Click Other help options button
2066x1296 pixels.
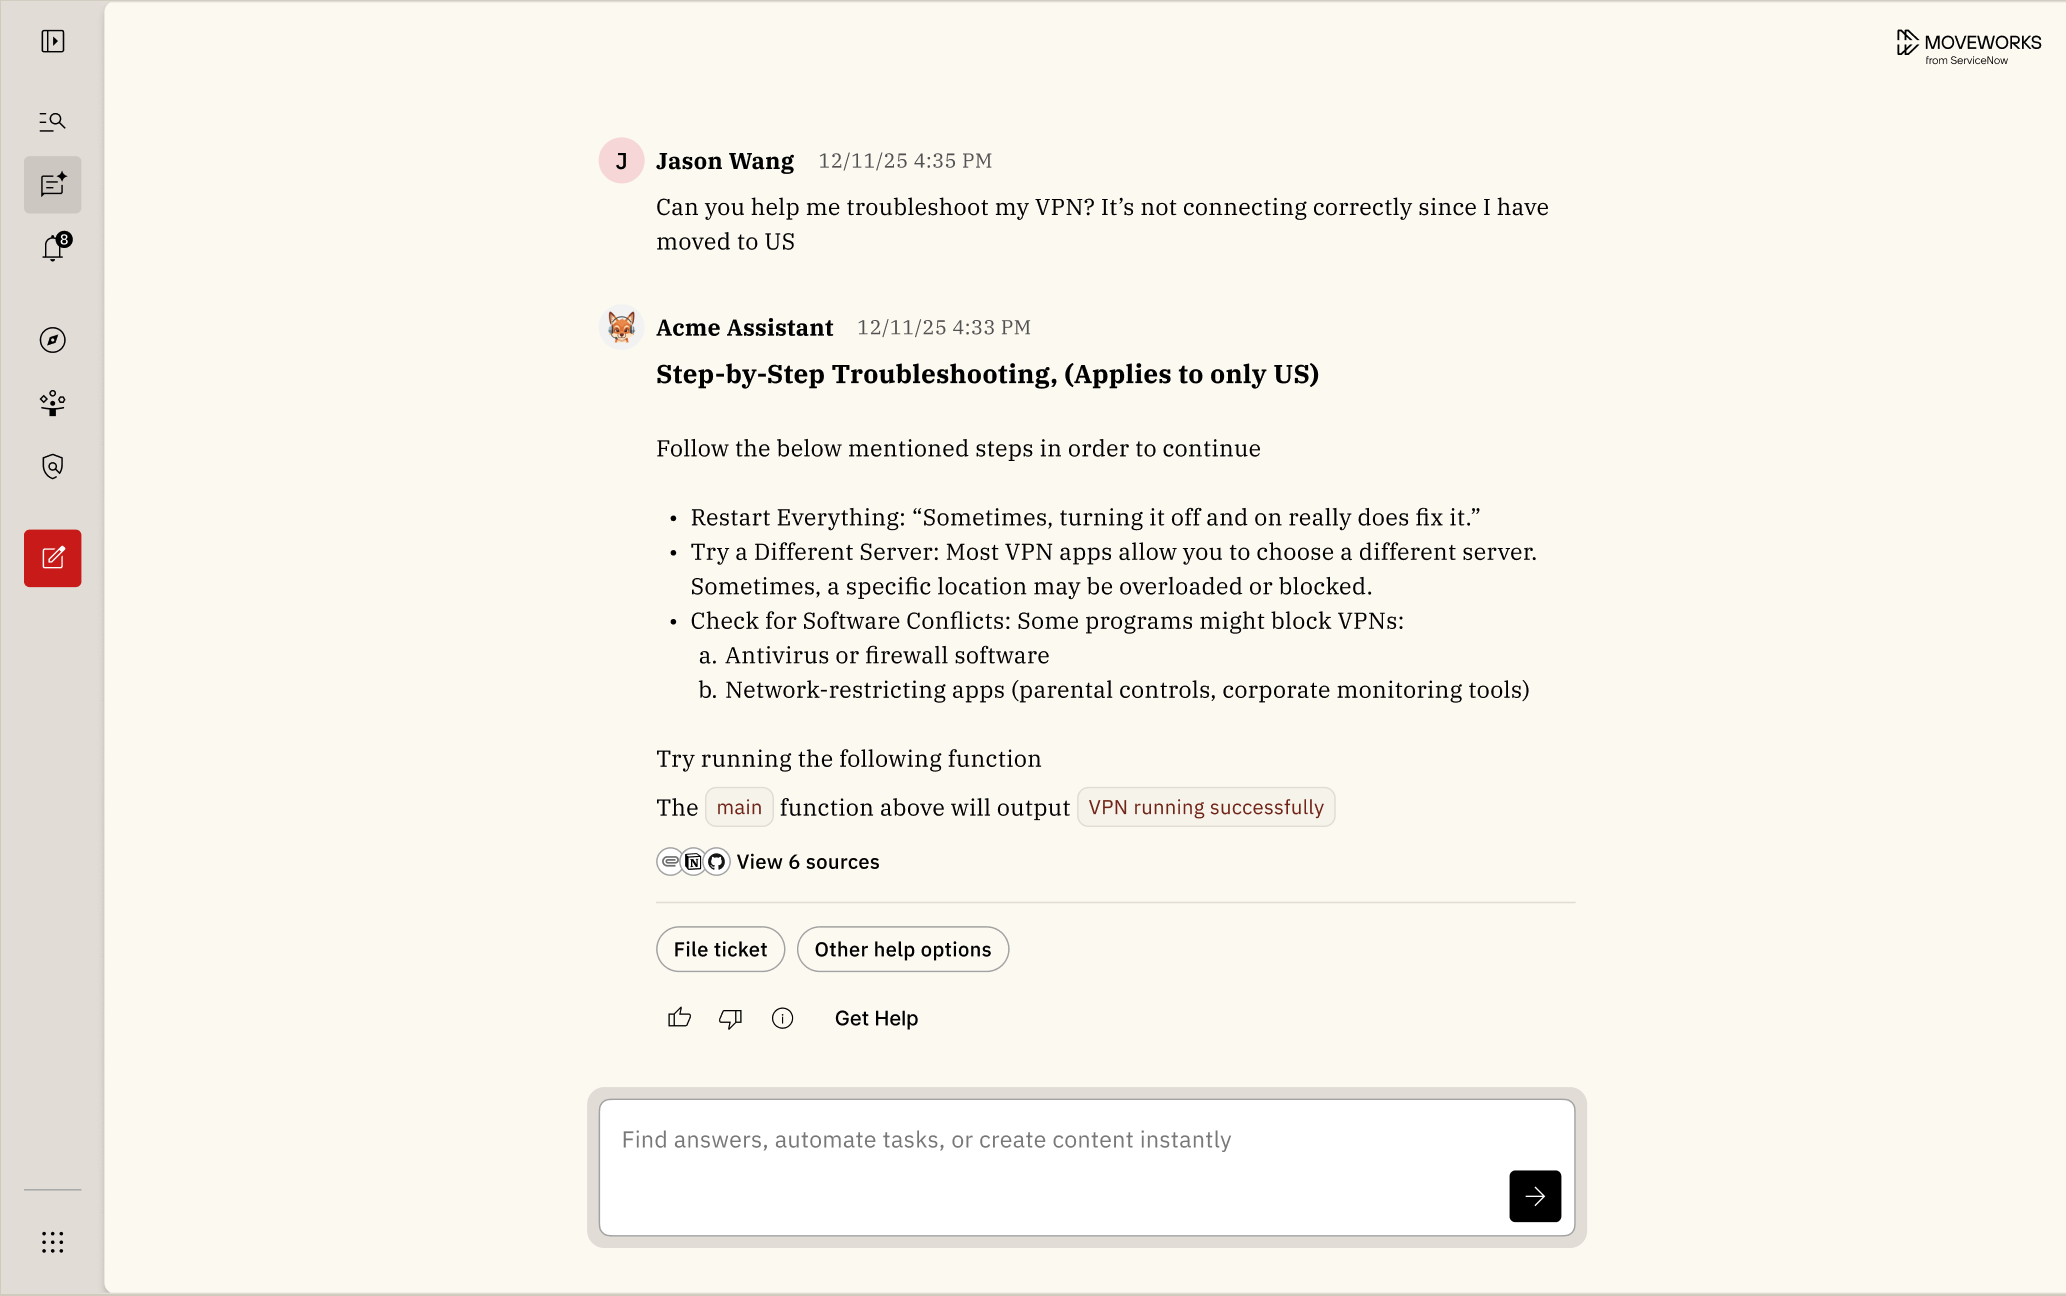[x=902, y=949]
